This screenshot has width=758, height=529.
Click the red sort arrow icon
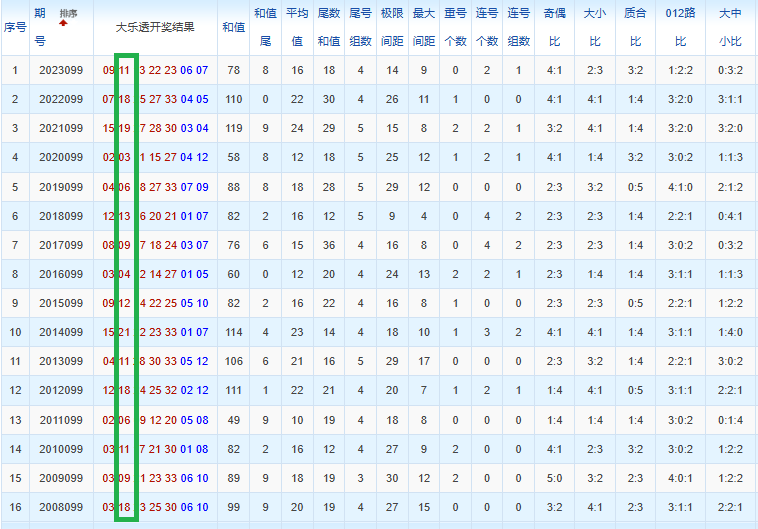tap(63, 23)
